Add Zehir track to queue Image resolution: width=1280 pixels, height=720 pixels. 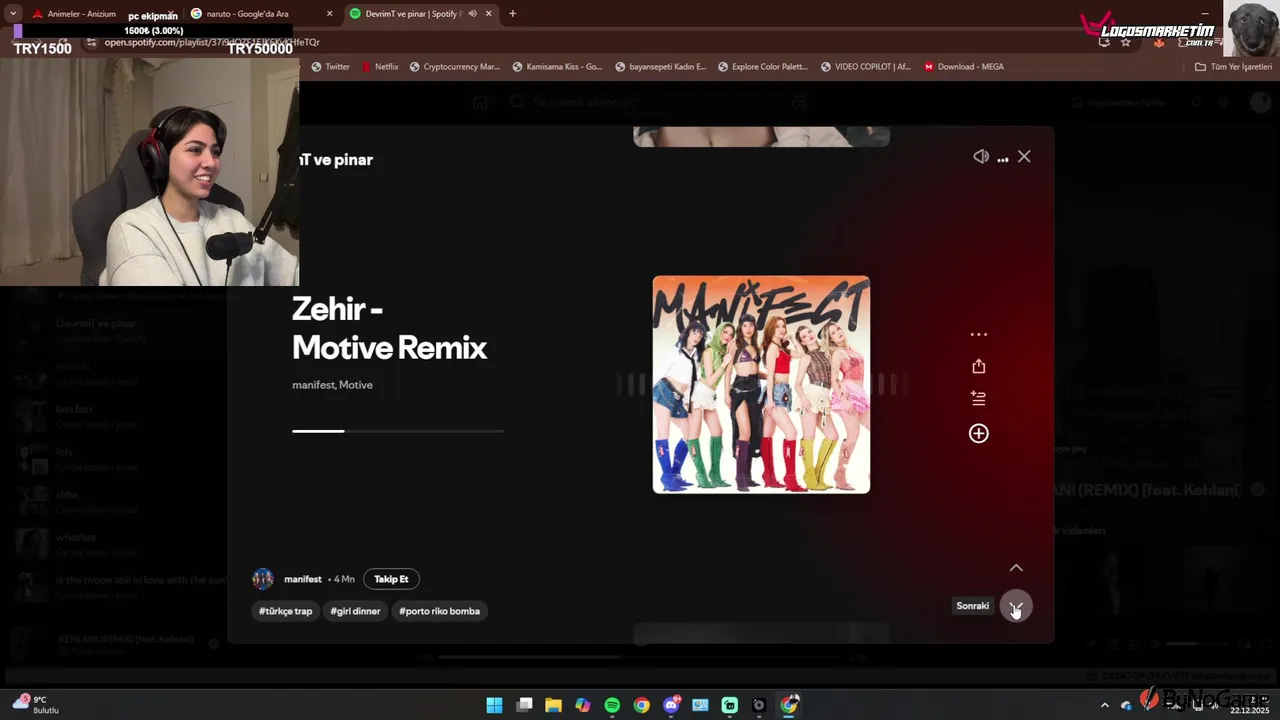pyautogui.click(x=978, y=398)
